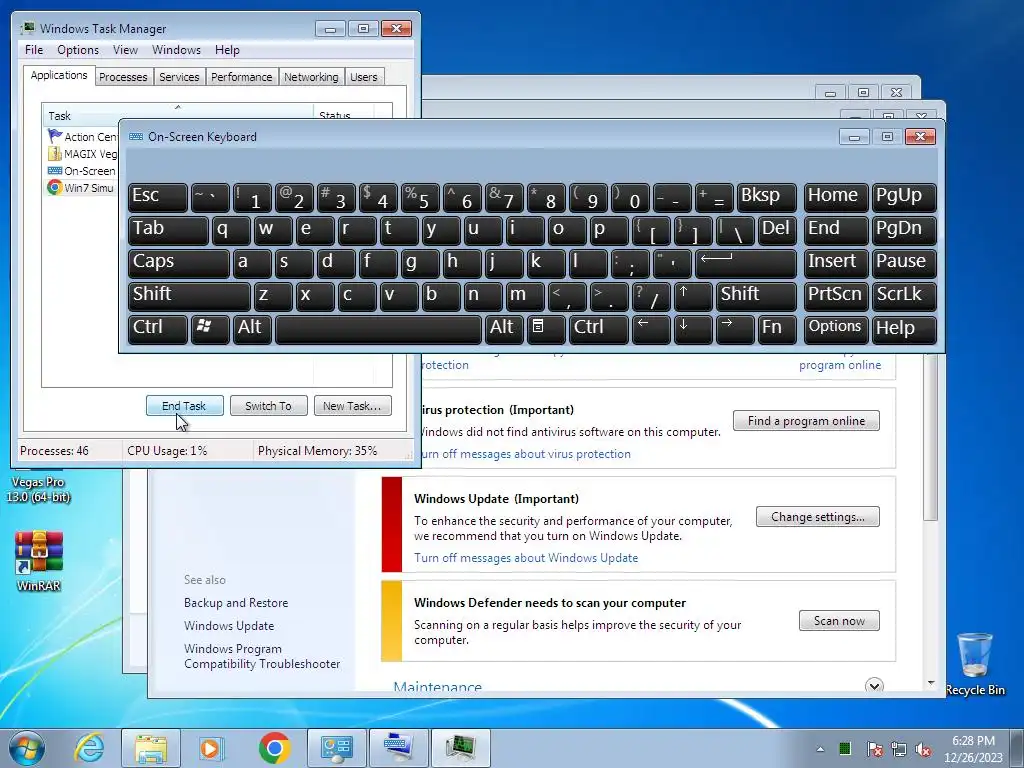Click the network tray icon
This screenshot has height=768, width=1024.
tap(899, 749)
